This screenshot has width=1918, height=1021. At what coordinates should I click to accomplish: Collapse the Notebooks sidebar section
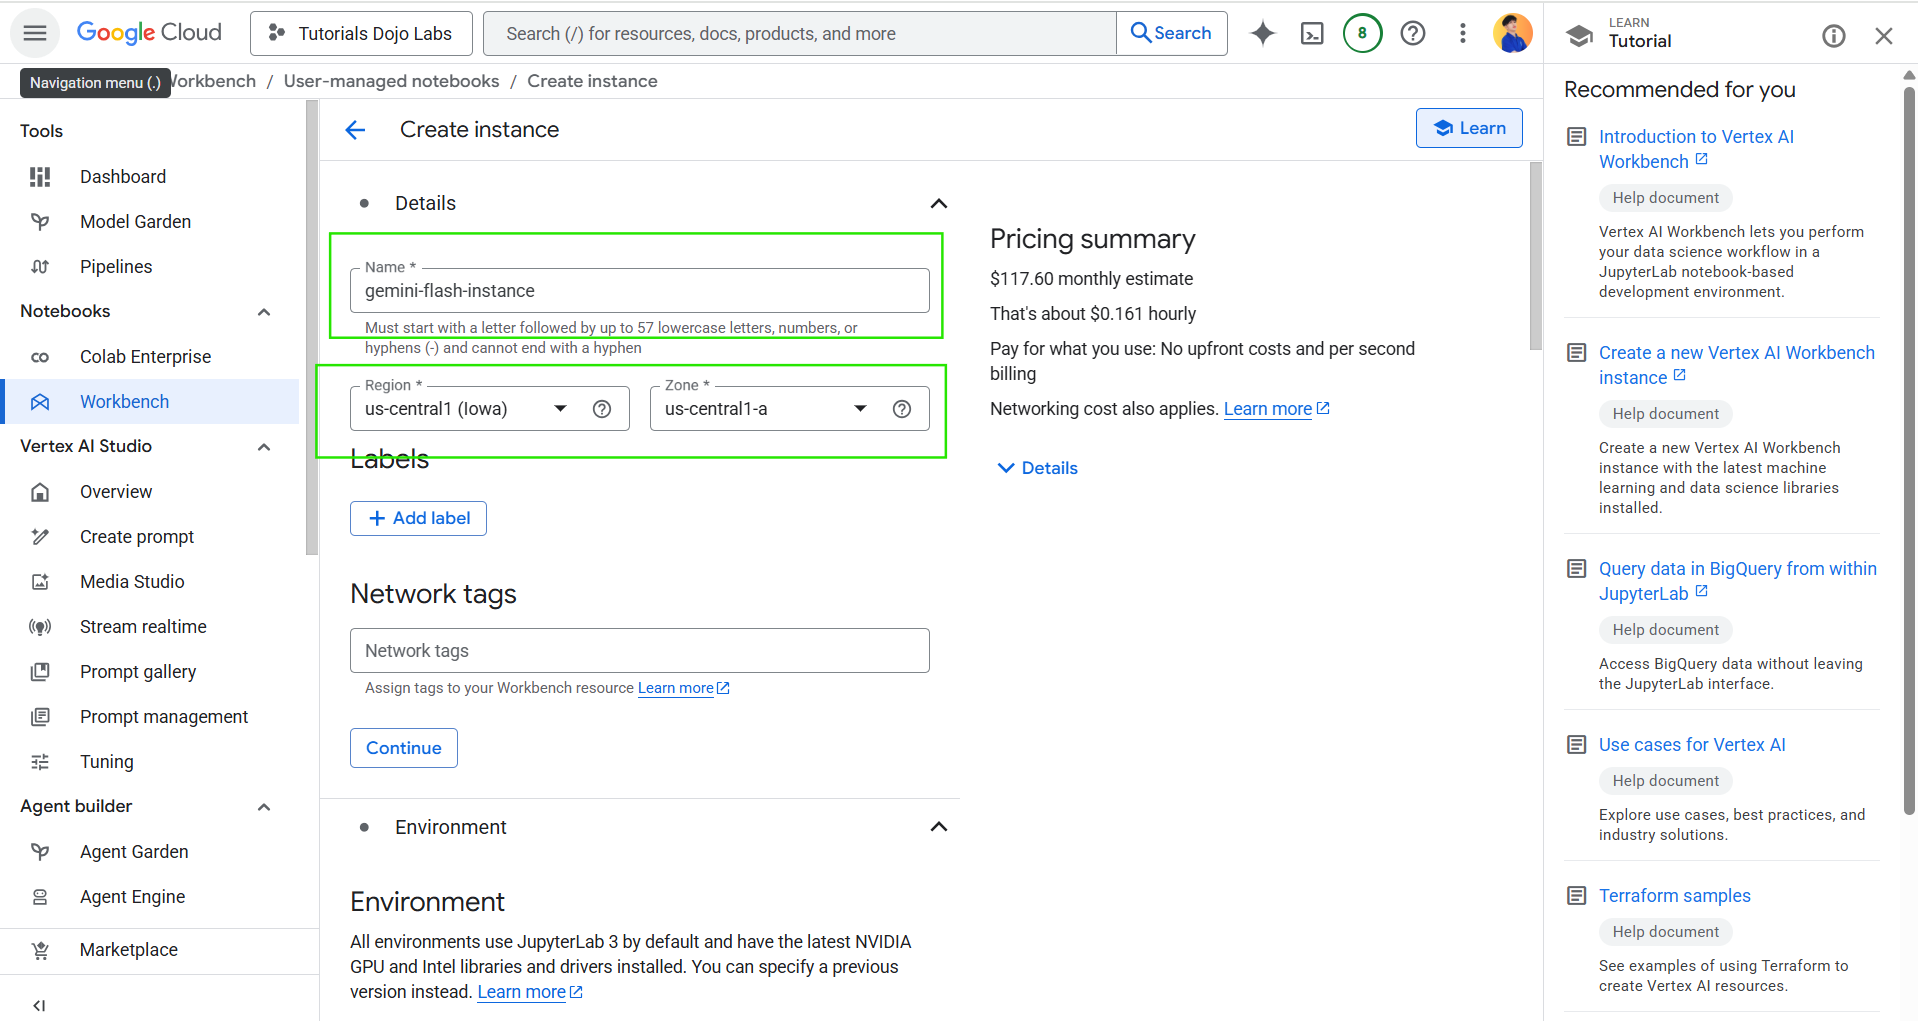tap(264, 312)
